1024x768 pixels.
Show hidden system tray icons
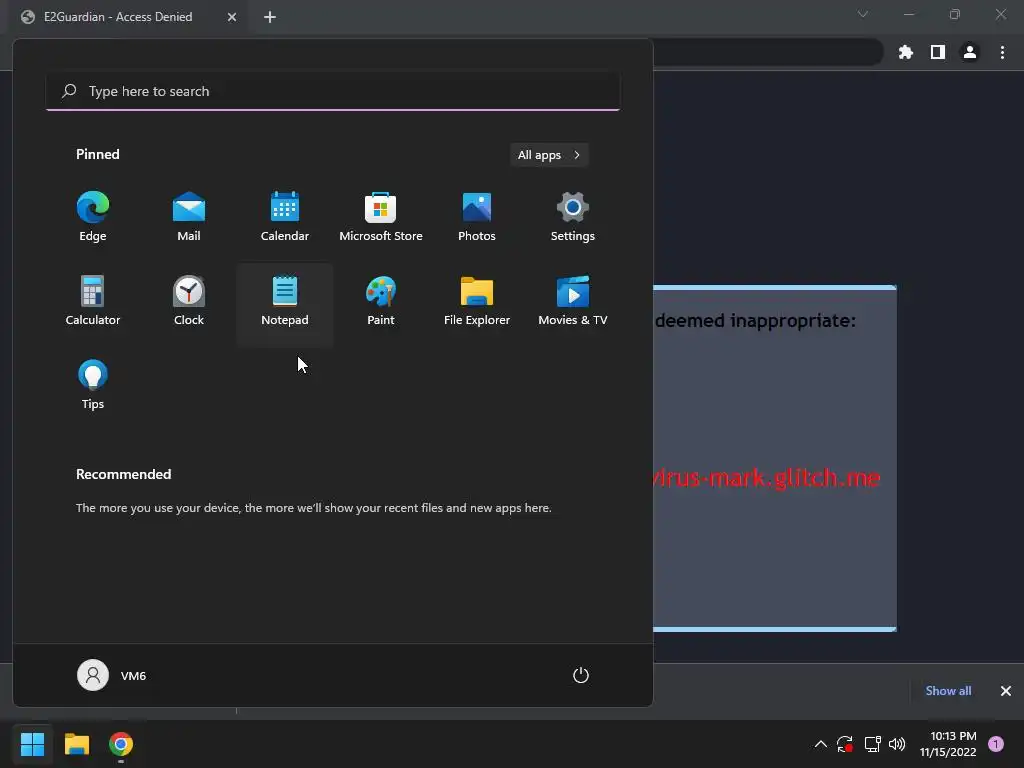[821, 744]
